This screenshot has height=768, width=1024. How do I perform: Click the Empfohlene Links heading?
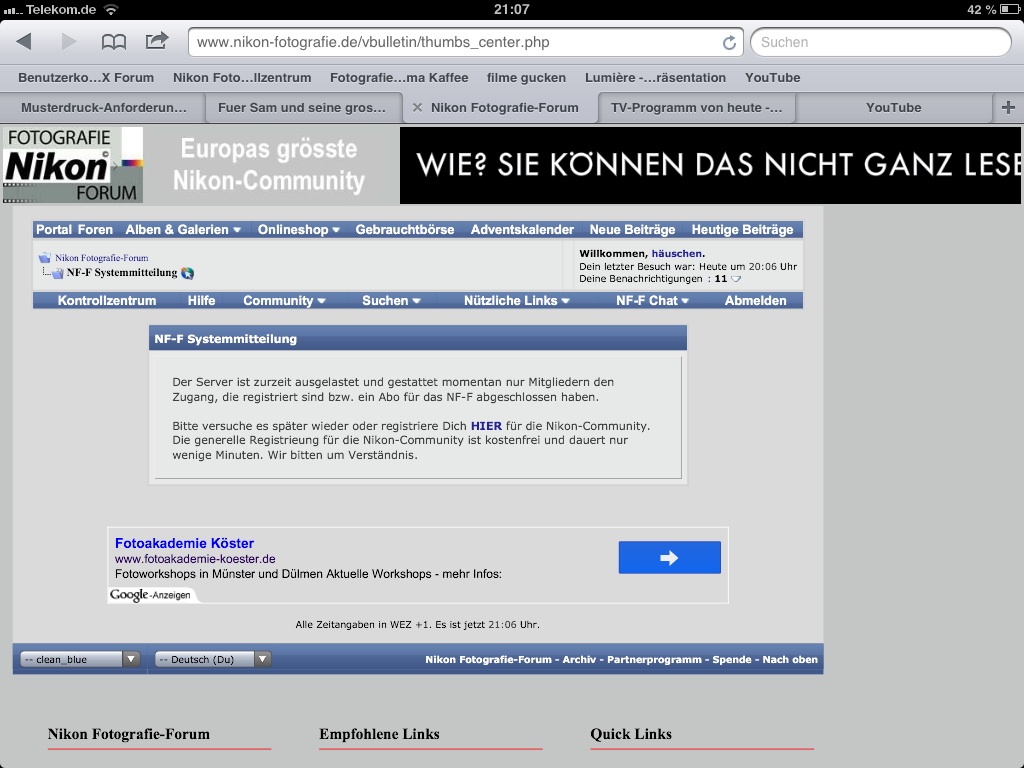click(x=379, y=734)
